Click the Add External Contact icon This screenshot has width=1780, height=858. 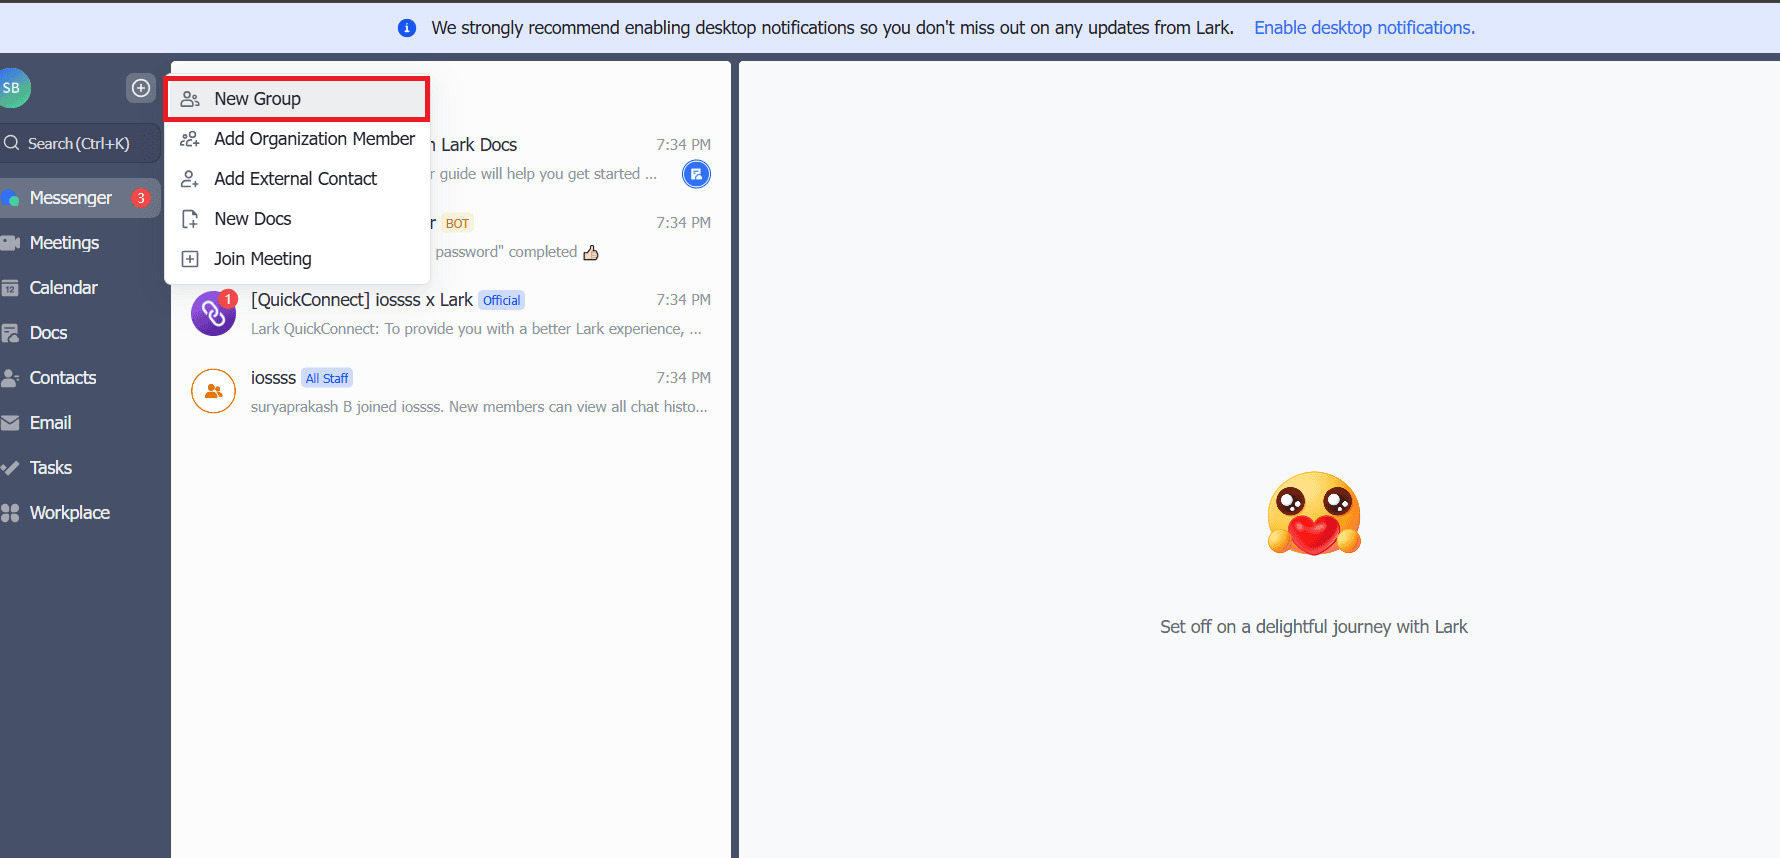point(190,179)
